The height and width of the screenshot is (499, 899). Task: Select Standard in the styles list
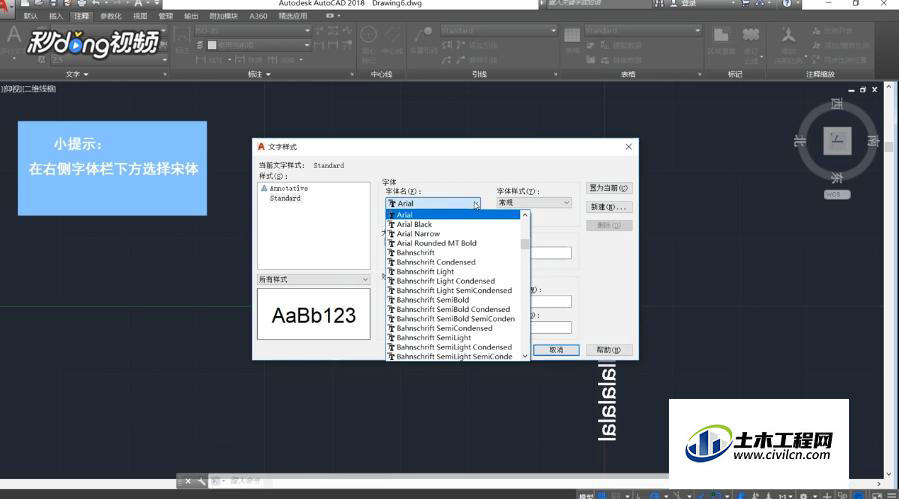pyautogui.click(x=285, y=198)
